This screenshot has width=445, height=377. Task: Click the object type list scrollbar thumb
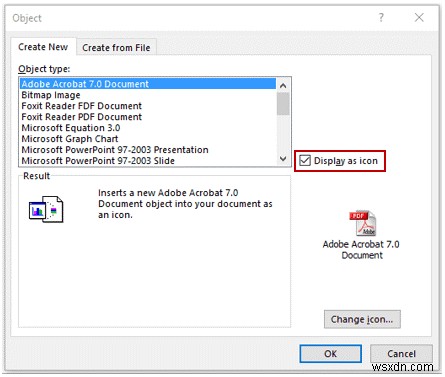283,104
